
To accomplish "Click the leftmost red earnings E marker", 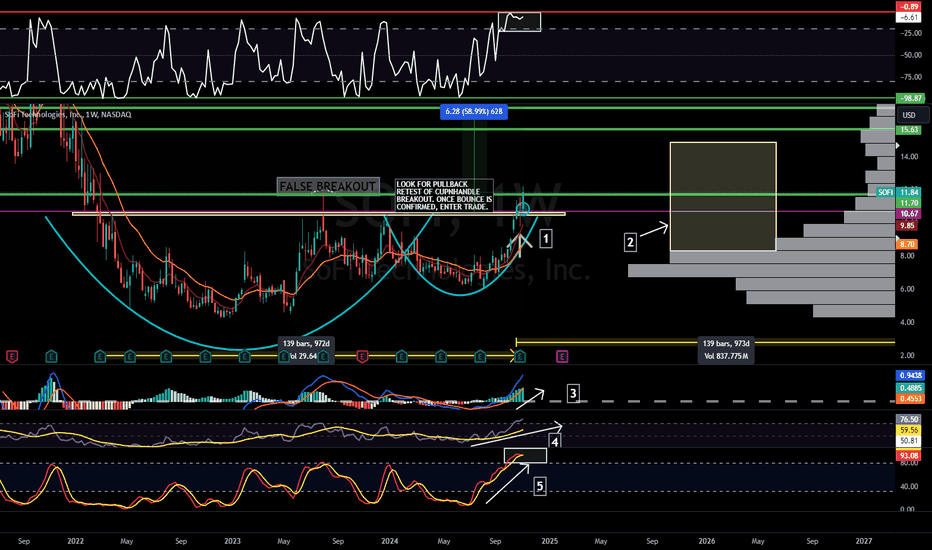I will click(12, 356).
